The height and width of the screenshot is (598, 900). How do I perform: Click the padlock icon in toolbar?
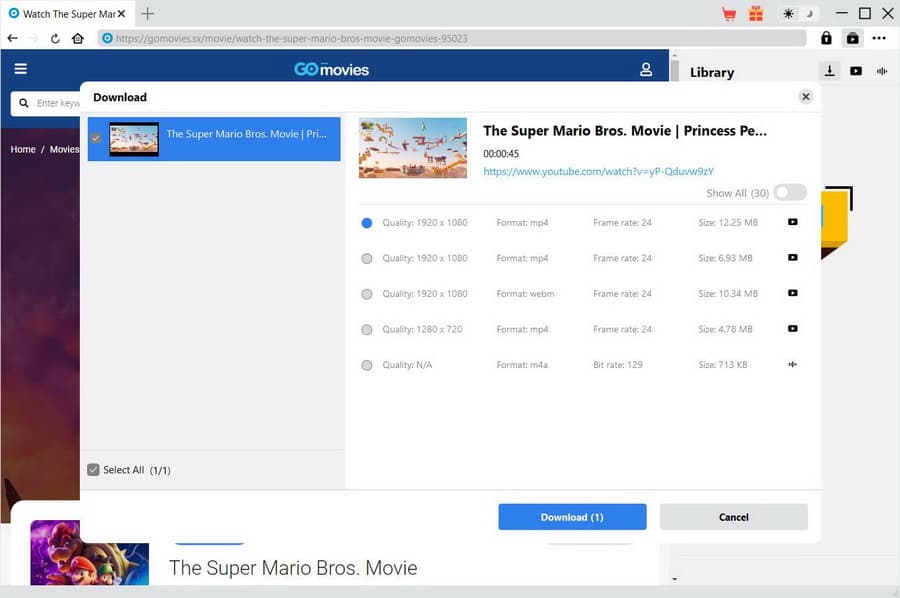(x=826, y=38)
